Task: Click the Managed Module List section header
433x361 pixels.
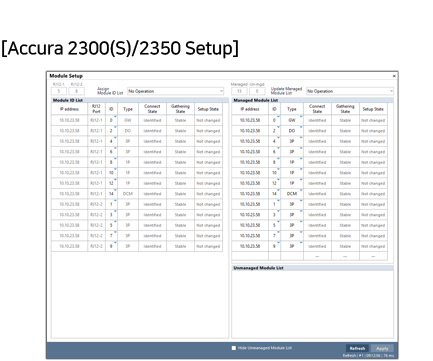Action: (x=312, y=100)
